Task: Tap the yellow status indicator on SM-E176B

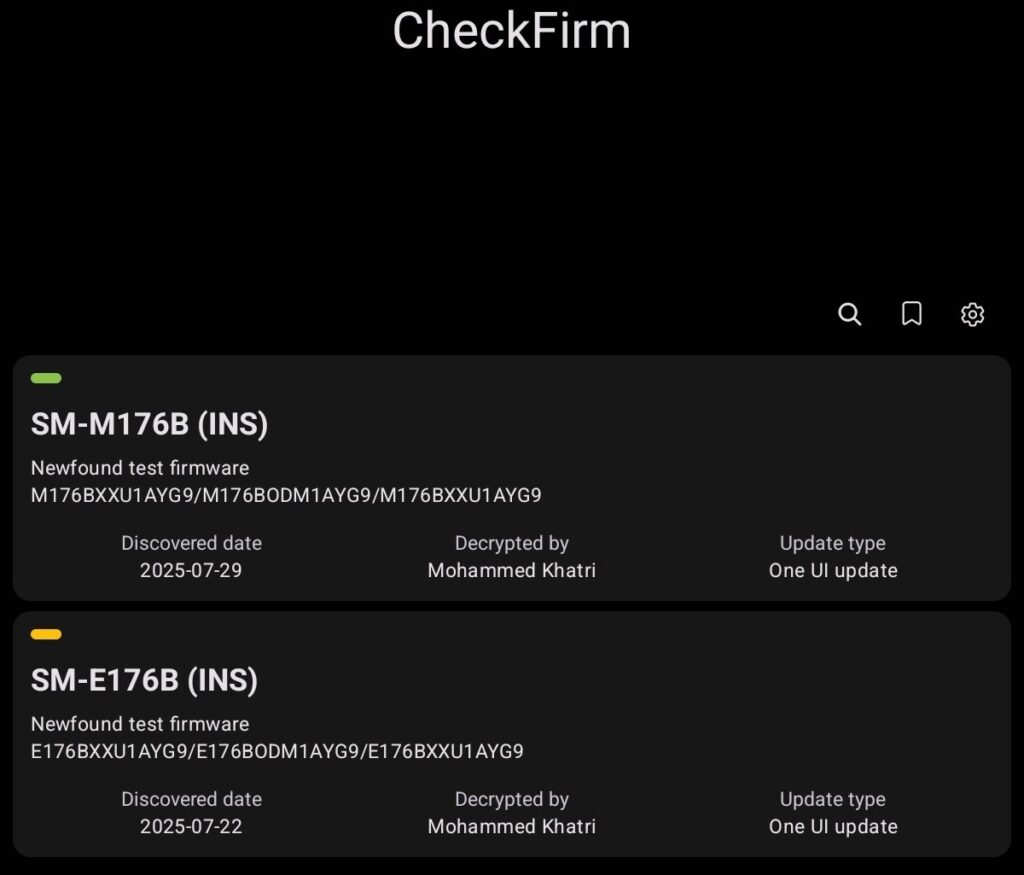Action: [x=46, y=634]
